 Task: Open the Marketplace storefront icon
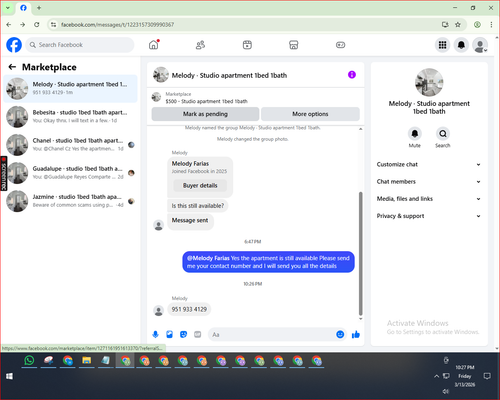click(x=294, y=45)
